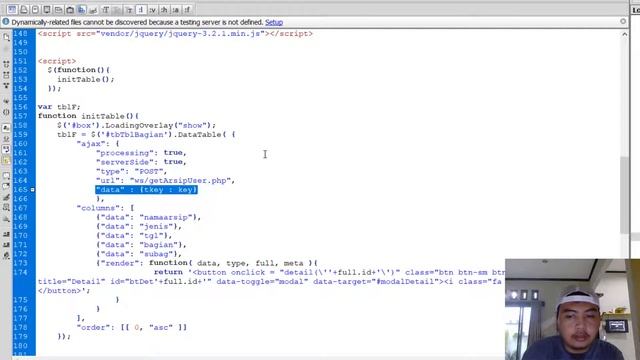
Task: Click the initTable(); call on line 153
Action: pos(86,79)
